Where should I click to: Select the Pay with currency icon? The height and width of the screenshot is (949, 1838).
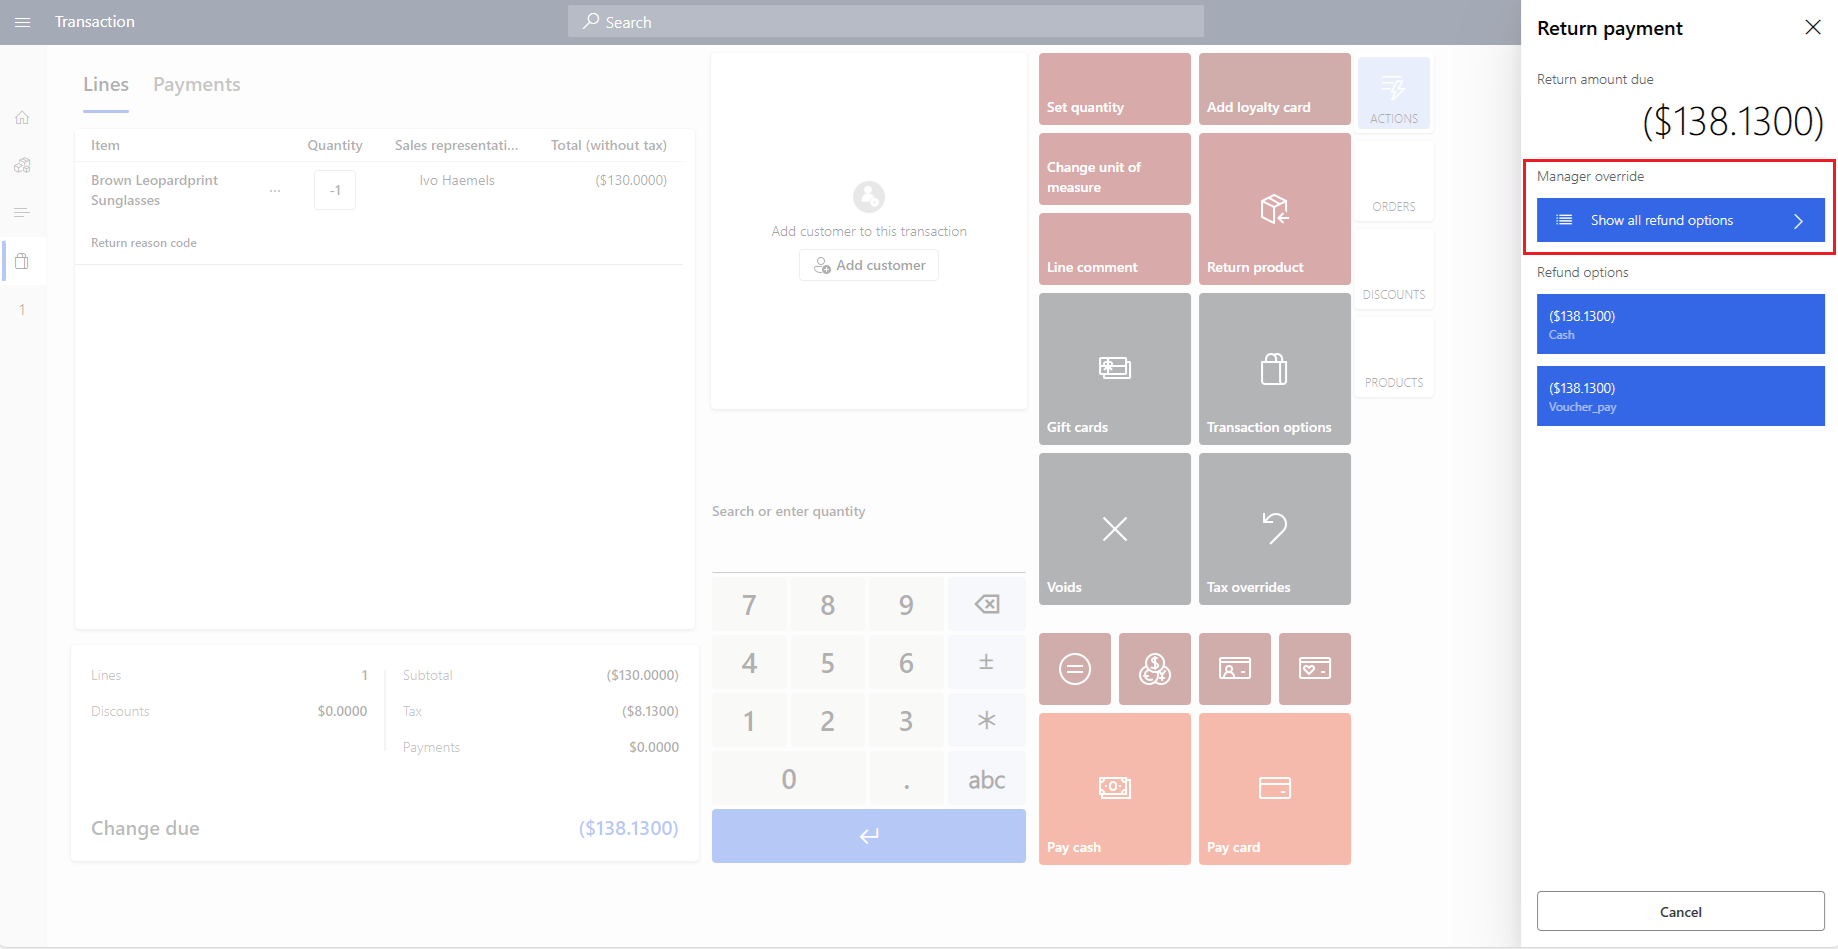click(1154, 669)
